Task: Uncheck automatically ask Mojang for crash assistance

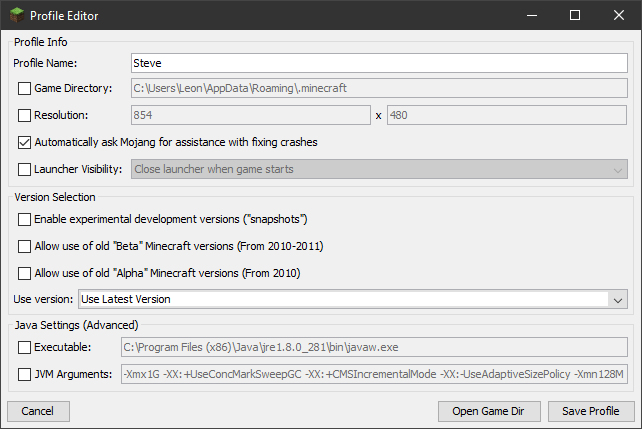Action: click(x=25, y=143)
